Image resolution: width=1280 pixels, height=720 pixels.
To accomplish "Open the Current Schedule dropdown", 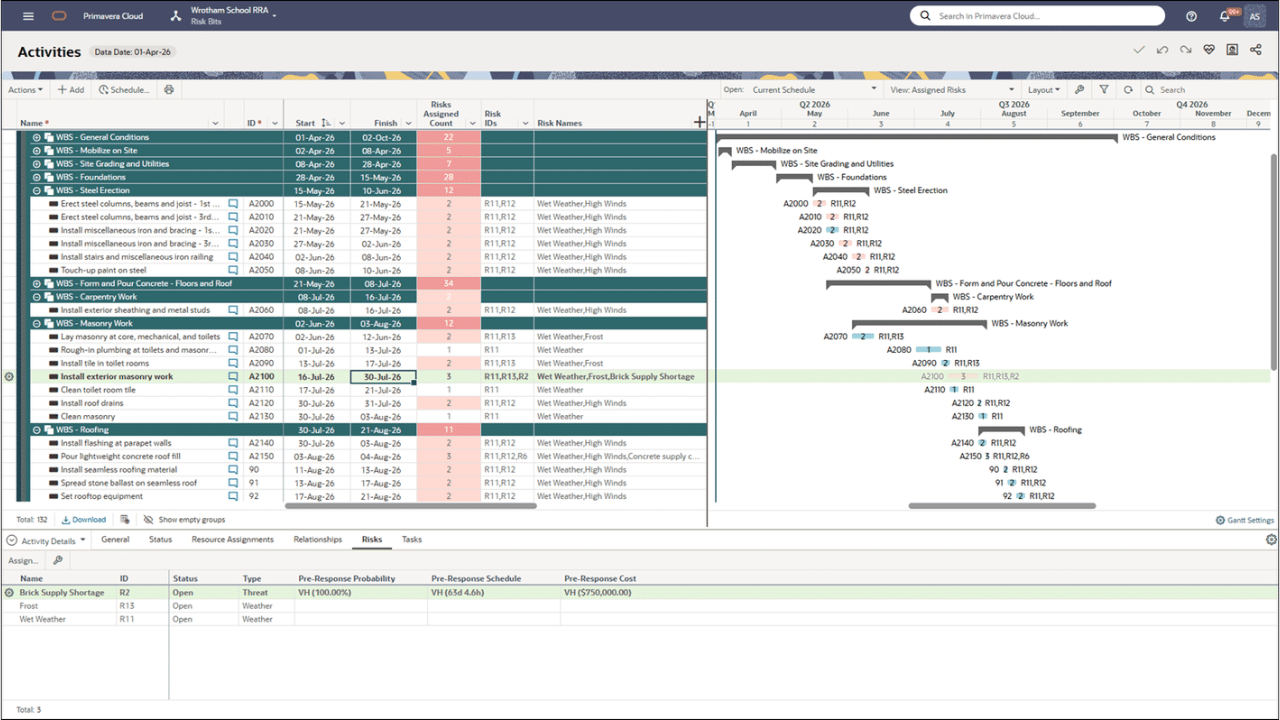I will (813, 90).
